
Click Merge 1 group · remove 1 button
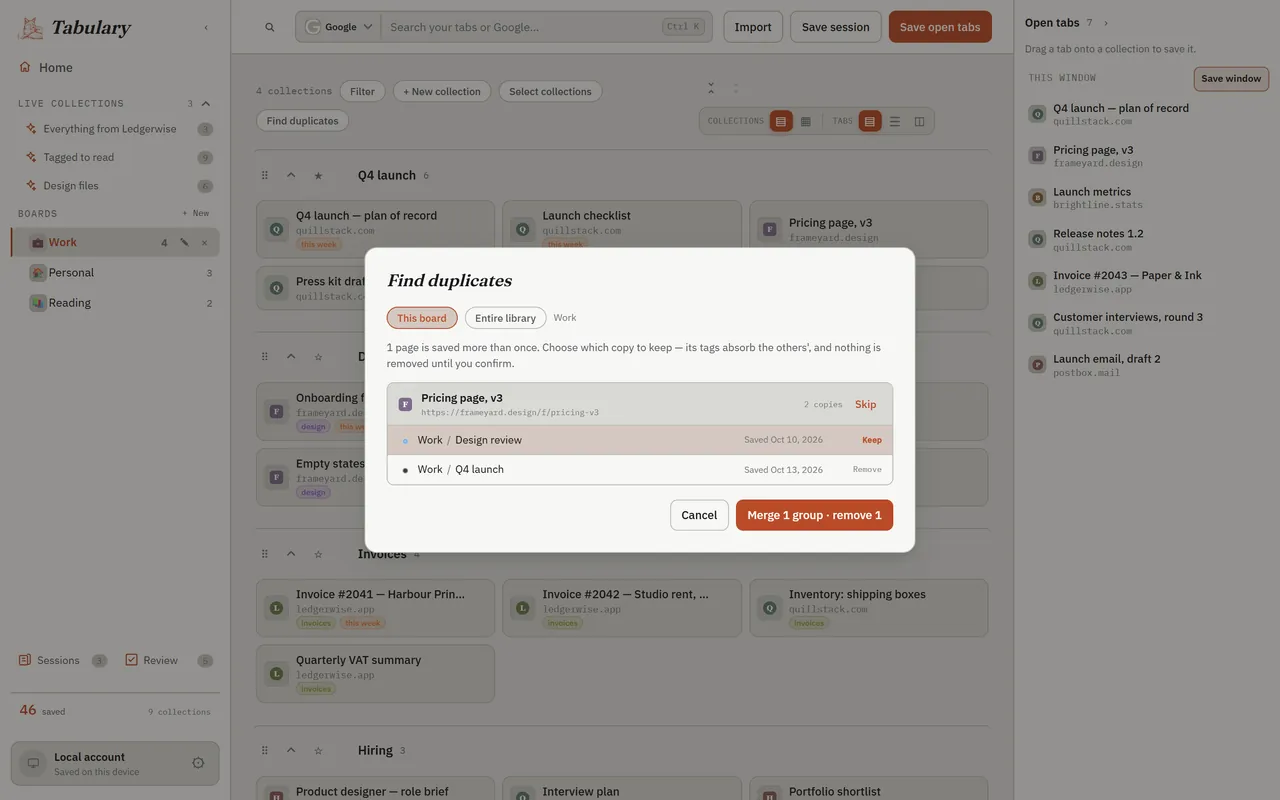click(x=814, y=515)
